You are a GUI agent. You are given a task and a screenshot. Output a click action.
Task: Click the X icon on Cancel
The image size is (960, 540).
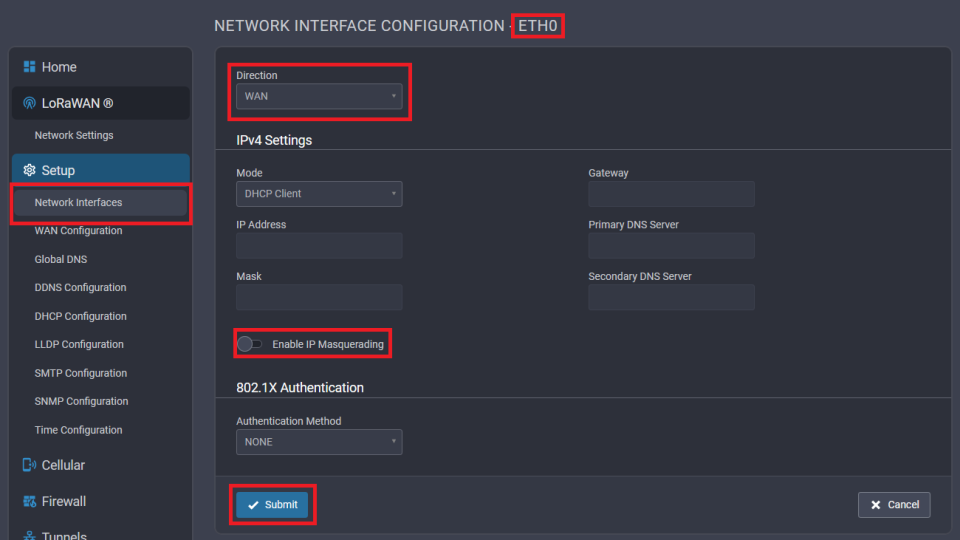pos(876,505)
